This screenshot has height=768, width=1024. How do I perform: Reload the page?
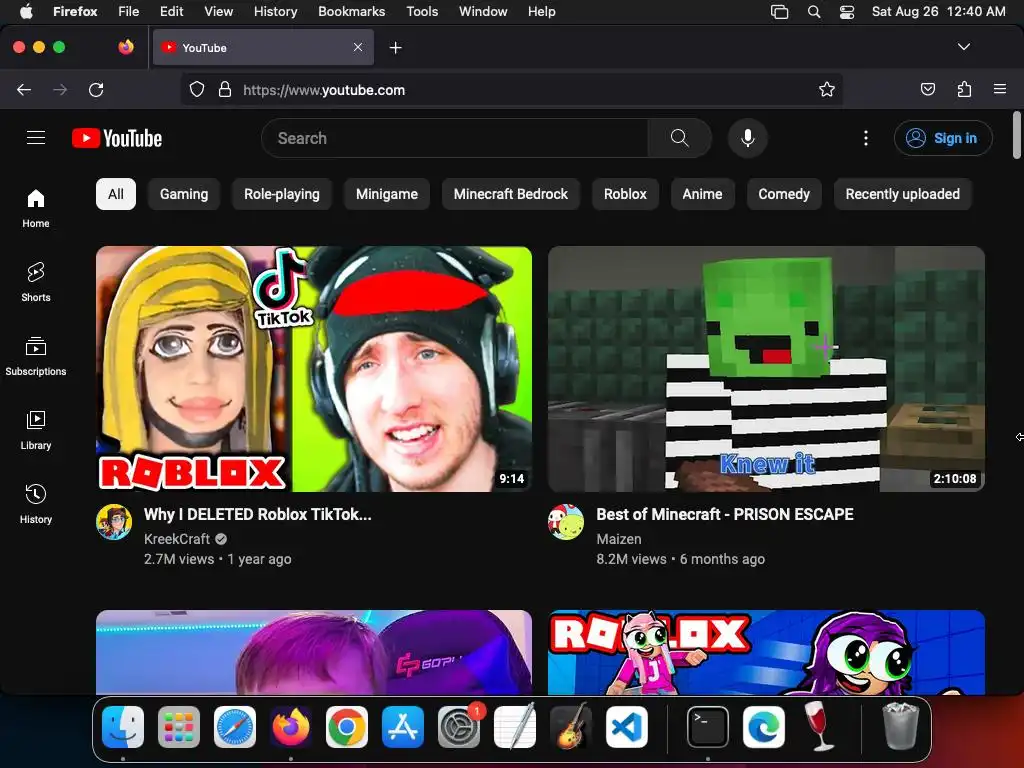tap(96, 89)
